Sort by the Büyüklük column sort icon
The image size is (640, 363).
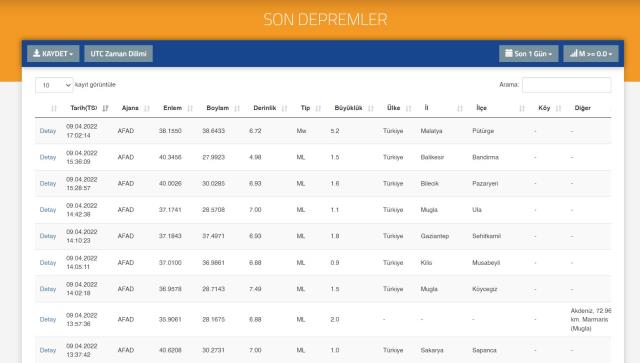point(371,108)
